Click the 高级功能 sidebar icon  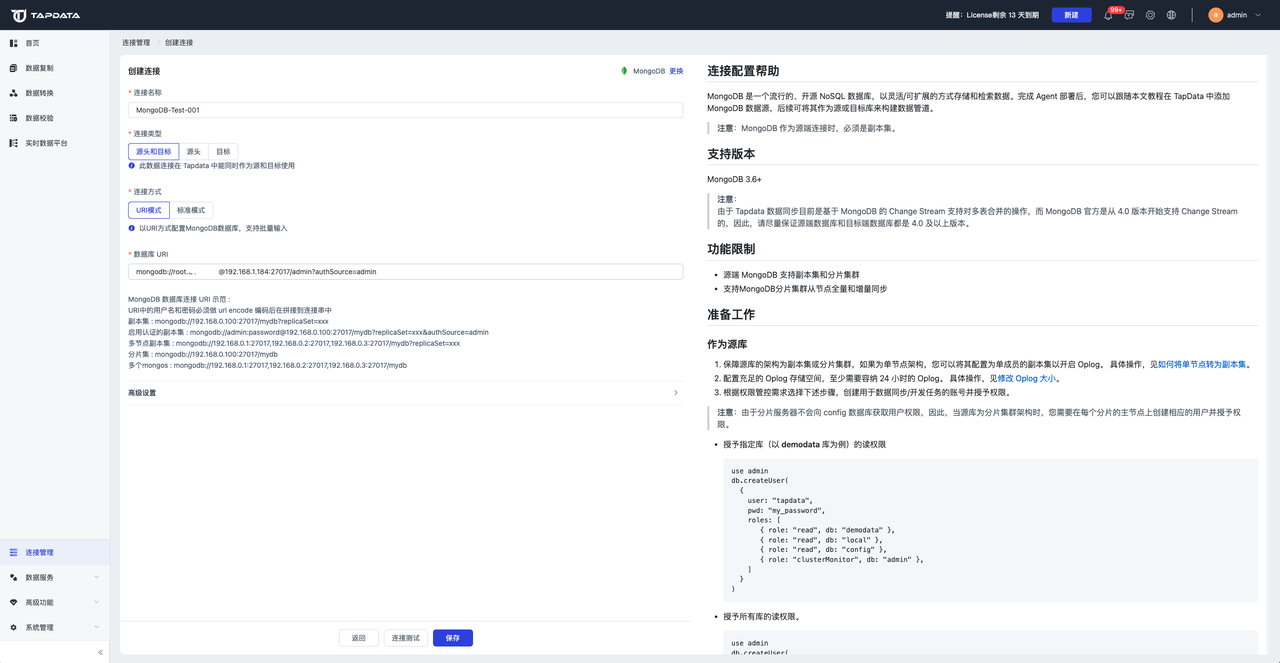point(13,602)
